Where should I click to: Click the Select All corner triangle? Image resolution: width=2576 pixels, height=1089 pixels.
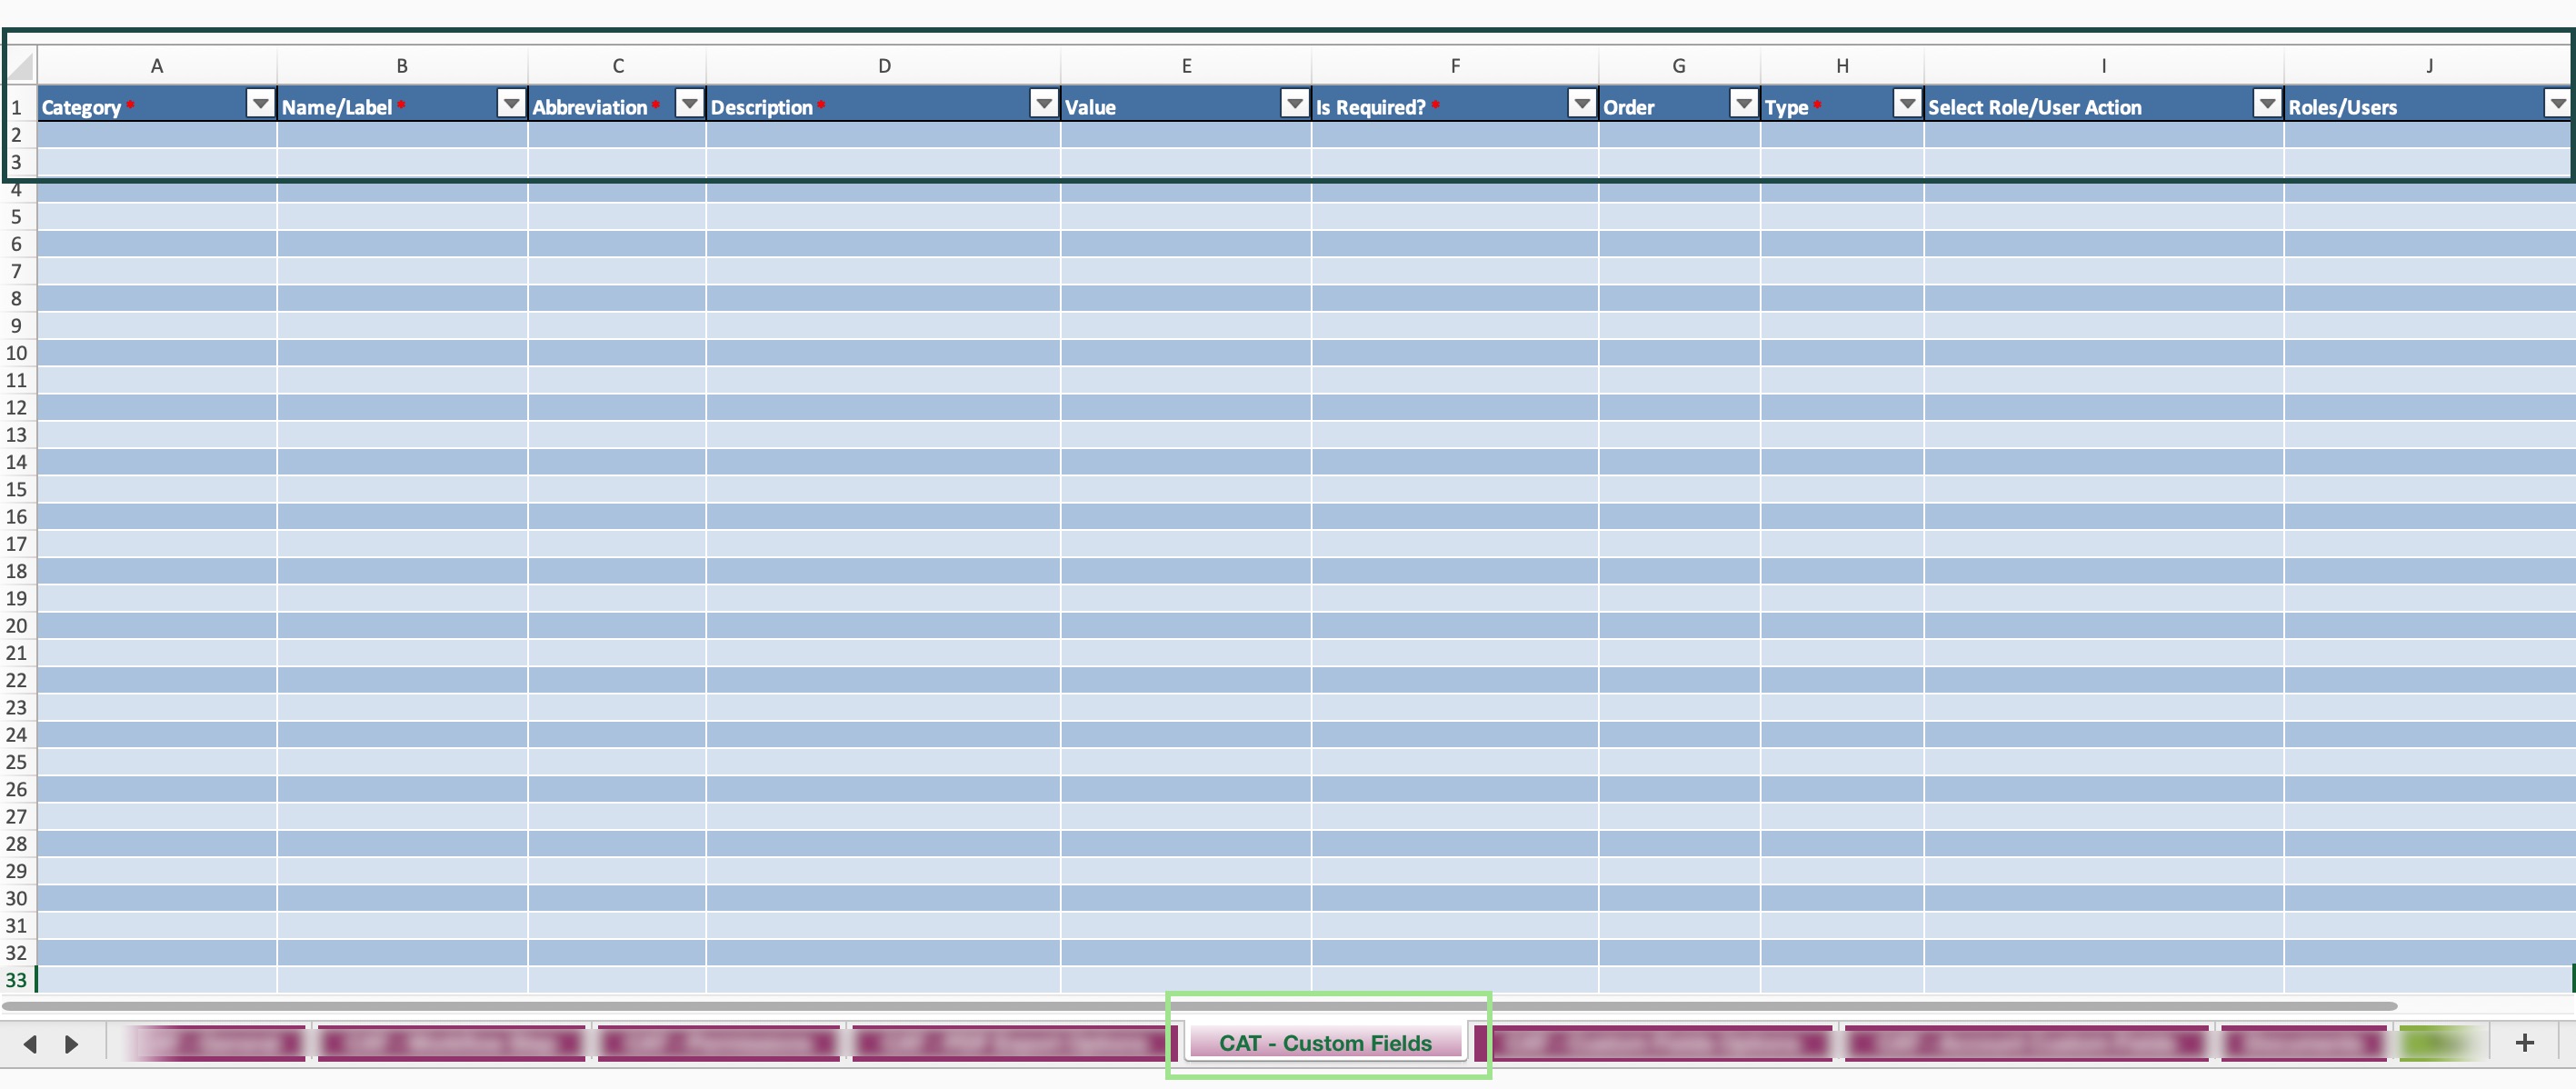coord(21,66)
